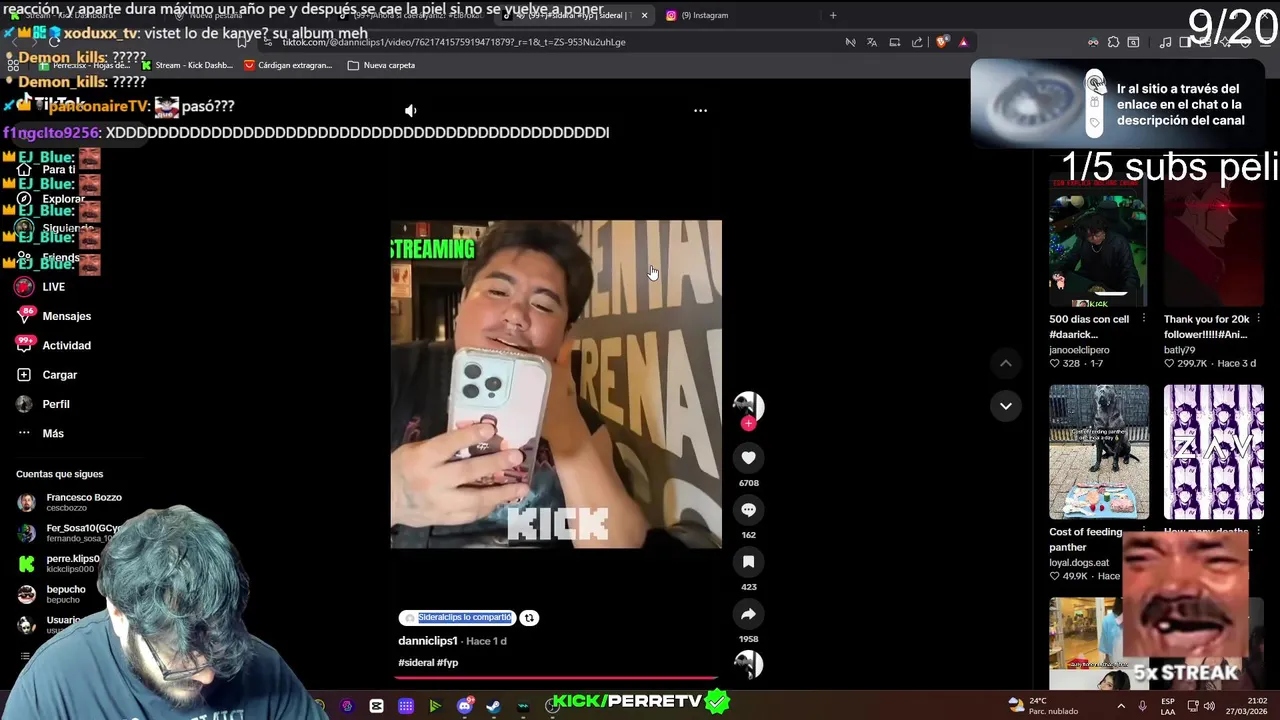This screenshot has width=1280, height=720.
Task: Open Discord from the taskbar
Action: (464, 706)
